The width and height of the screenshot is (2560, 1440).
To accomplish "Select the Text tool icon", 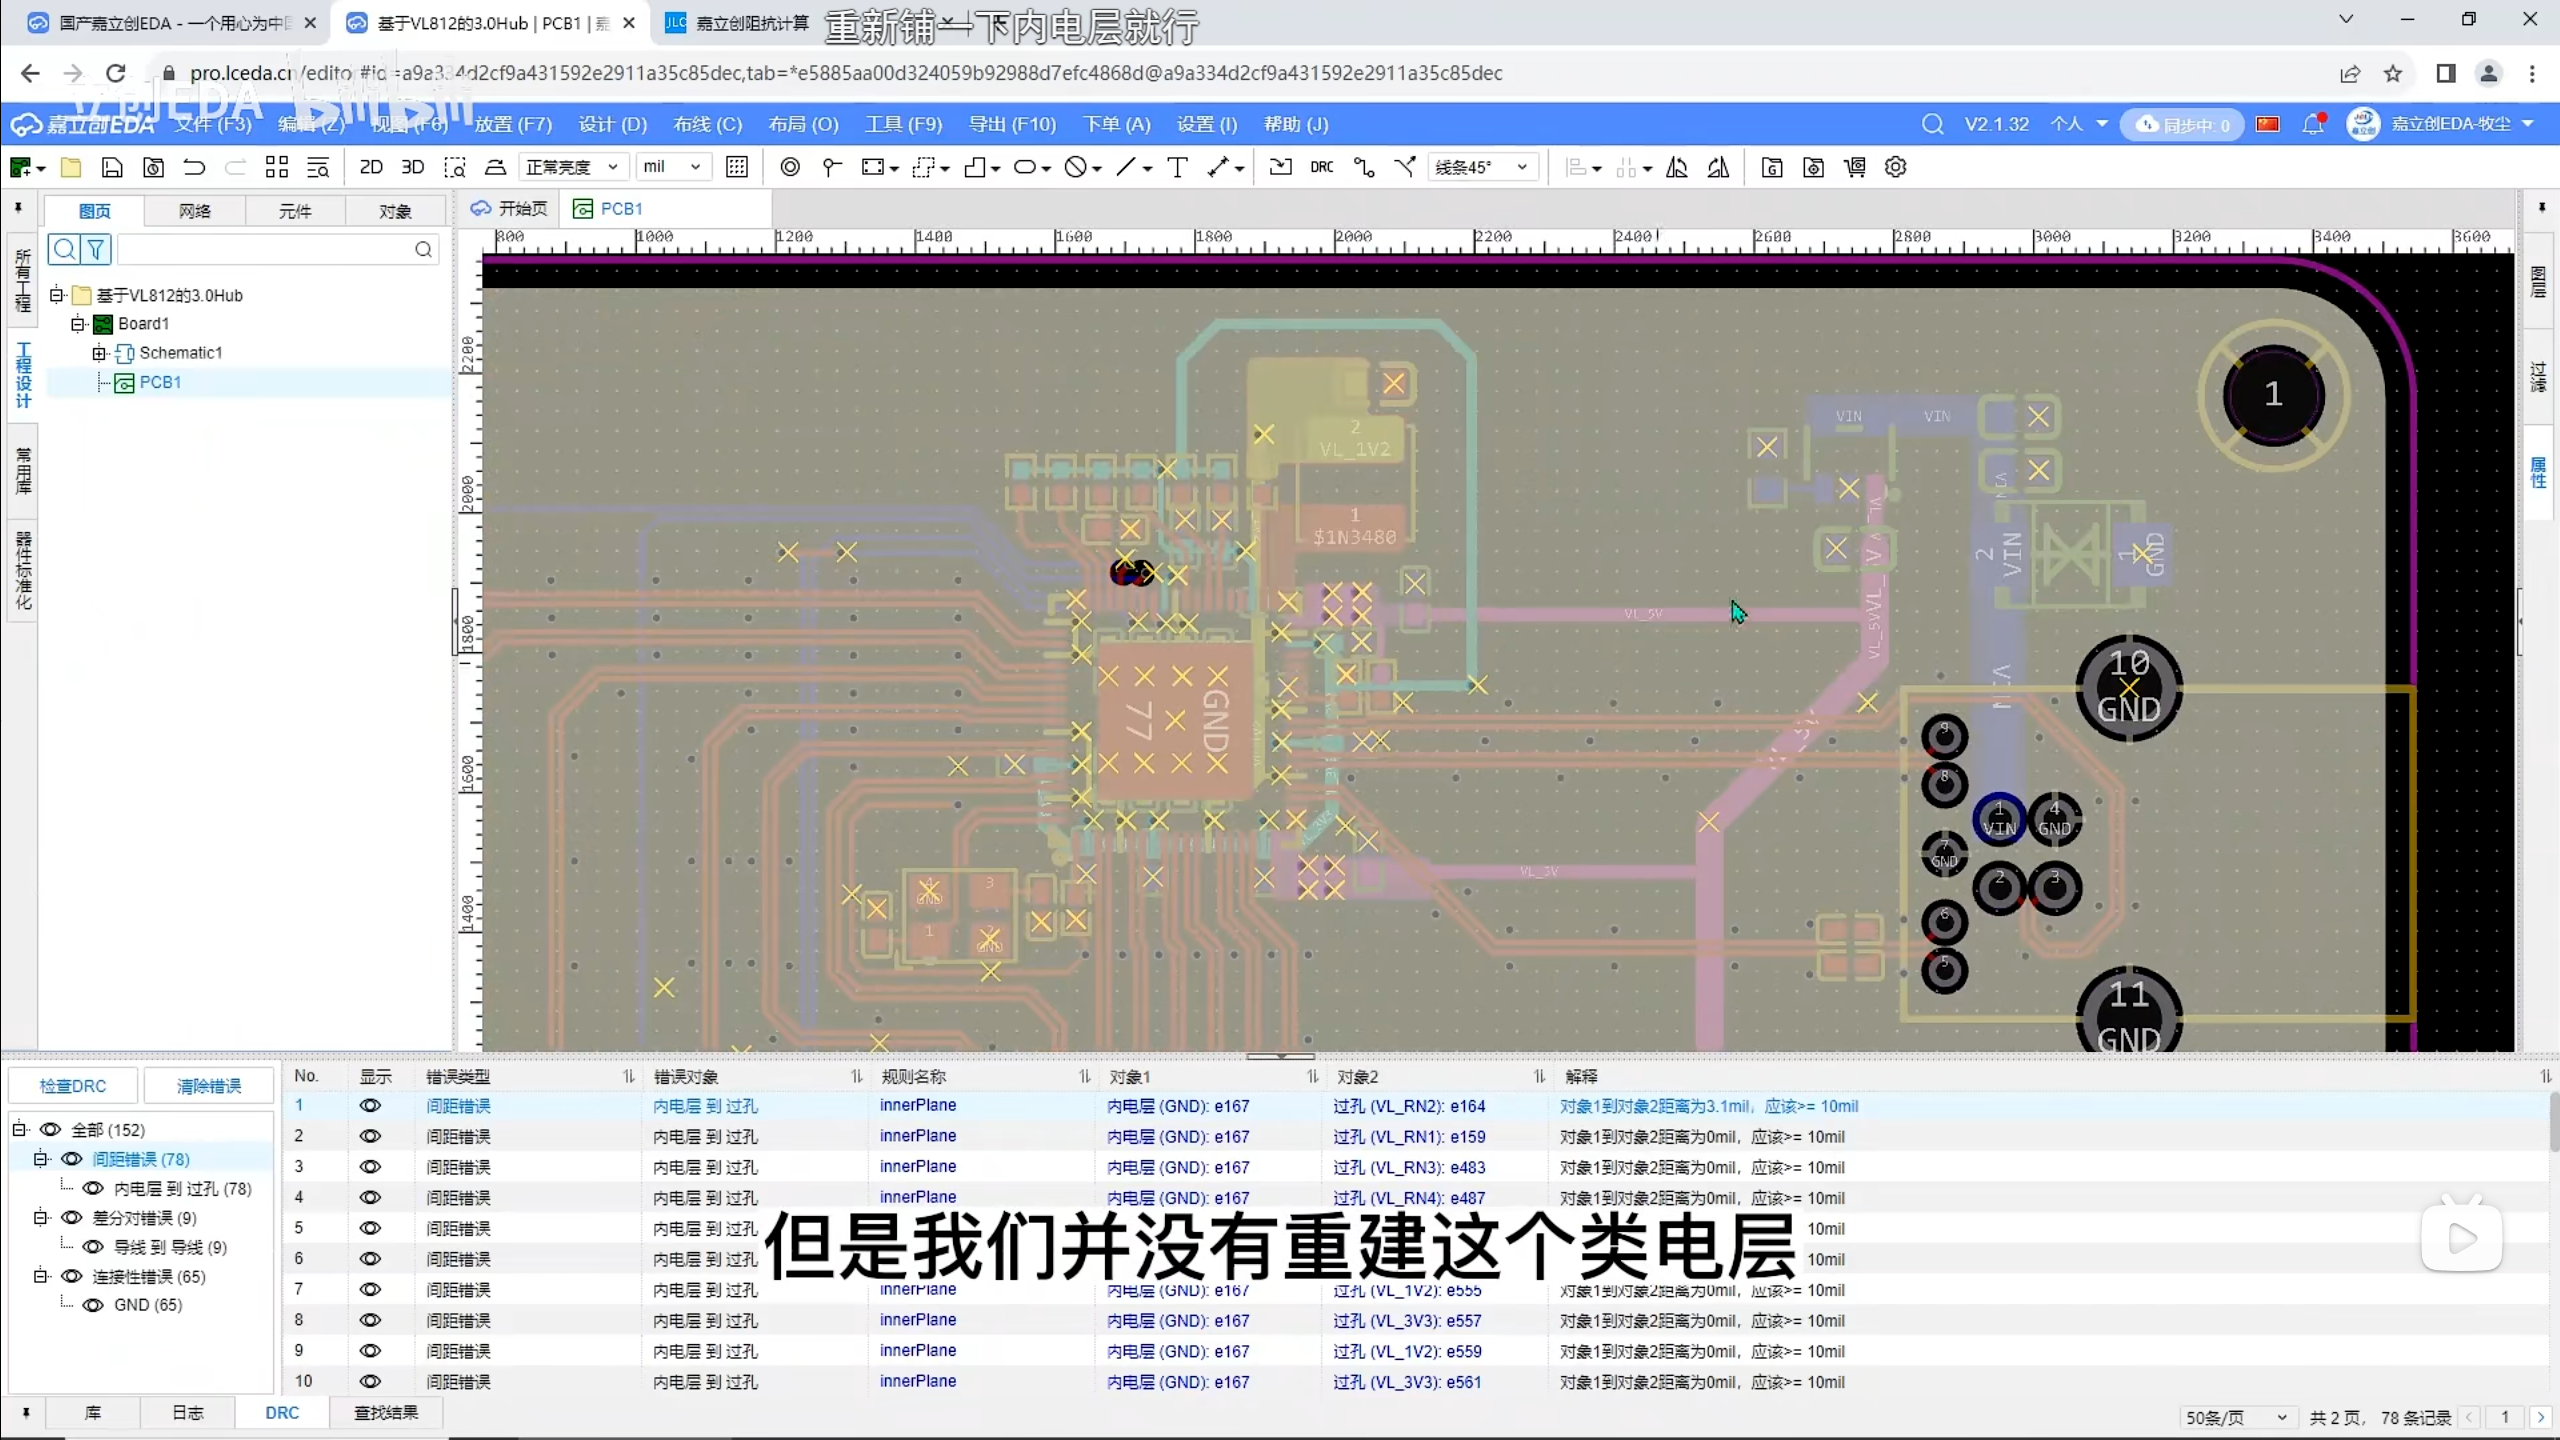I will tap(1177, 167).
